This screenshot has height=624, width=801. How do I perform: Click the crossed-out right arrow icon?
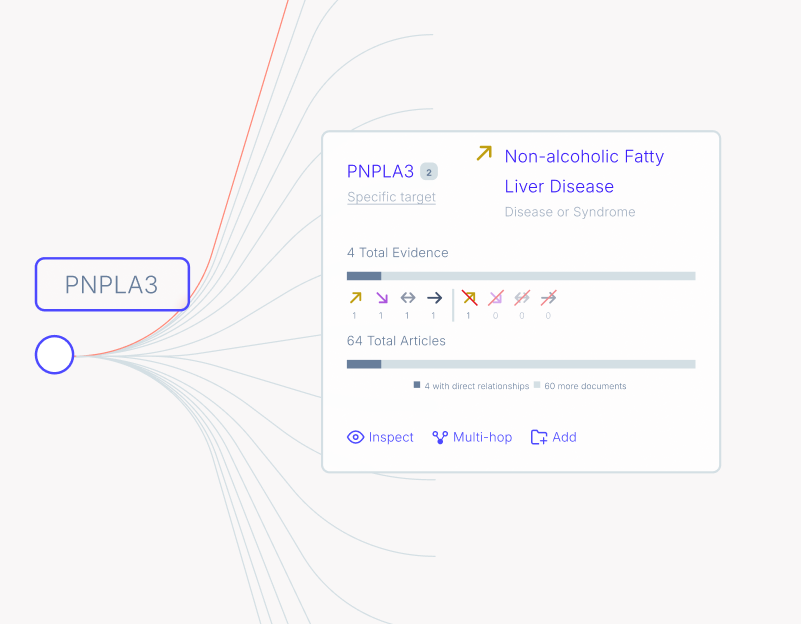(548, 297)
